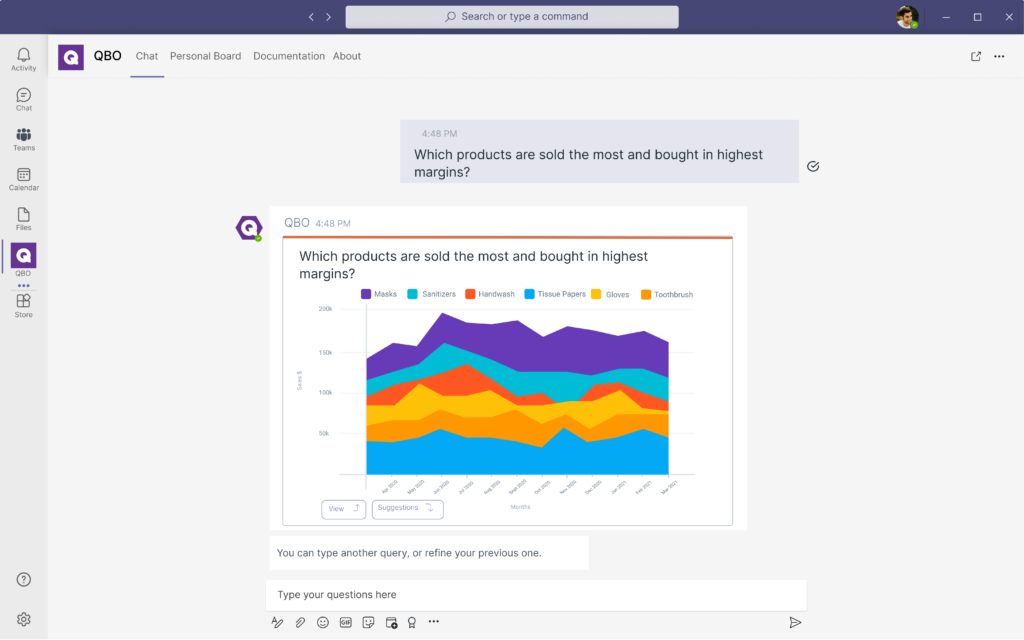Screen dimensions: 1024x640
Task: Send the message with arrow icon
Action: 795,622
